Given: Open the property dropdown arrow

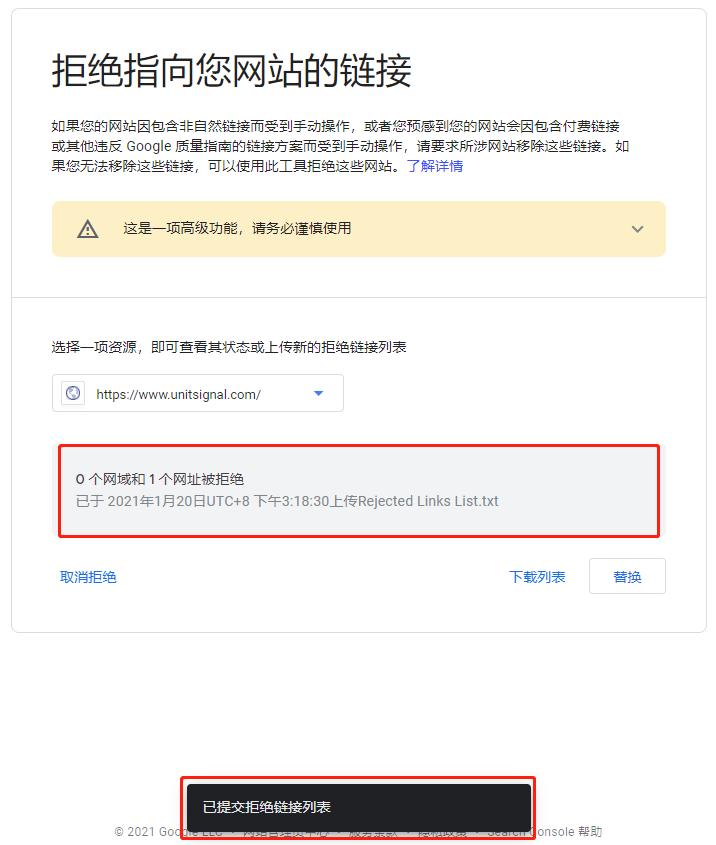Looking at the screenshot, I should 318,393.
